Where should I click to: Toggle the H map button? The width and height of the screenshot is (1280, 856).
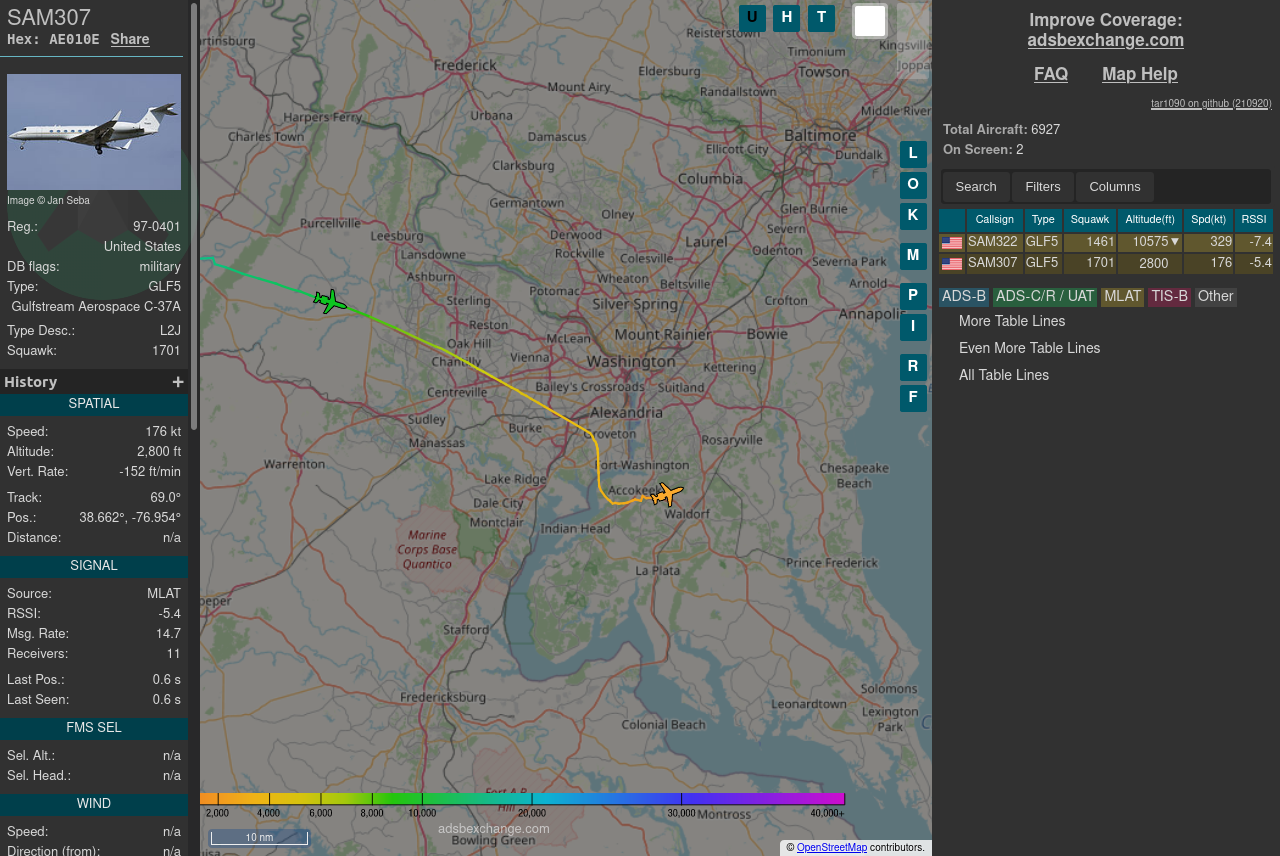point(787,18)
